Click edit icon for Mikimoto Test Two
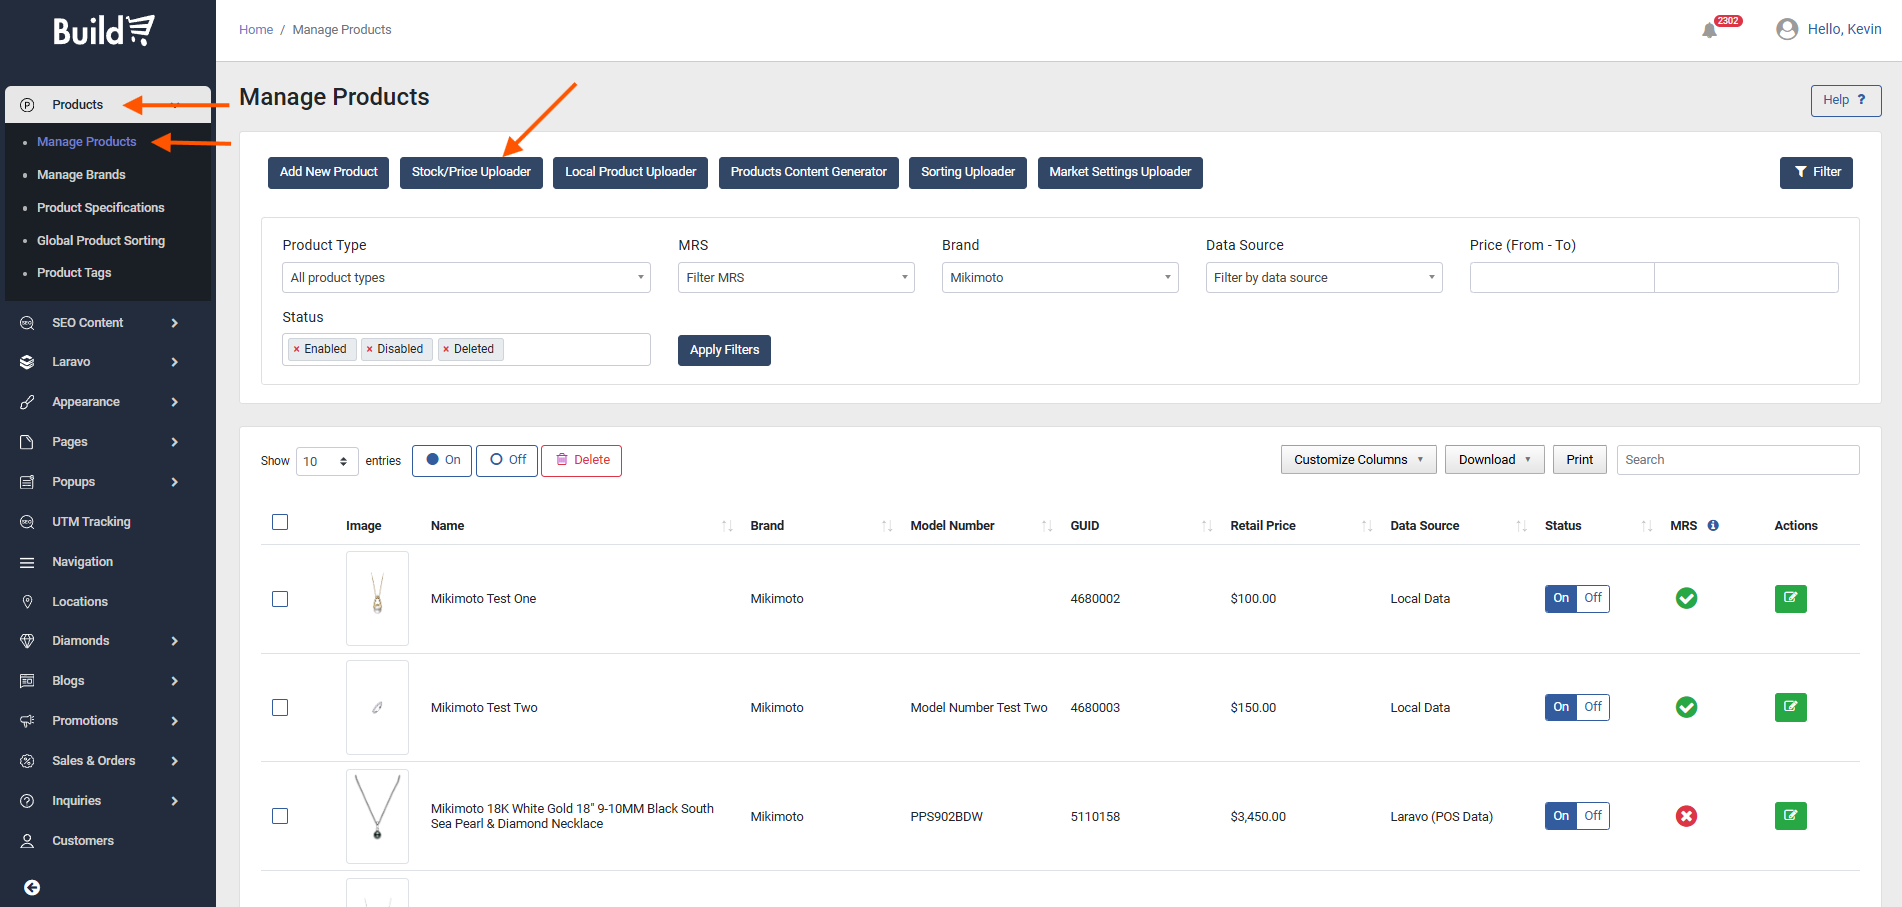The image size is (1902, 907). pyautogui.click(x=1790, y=708)
